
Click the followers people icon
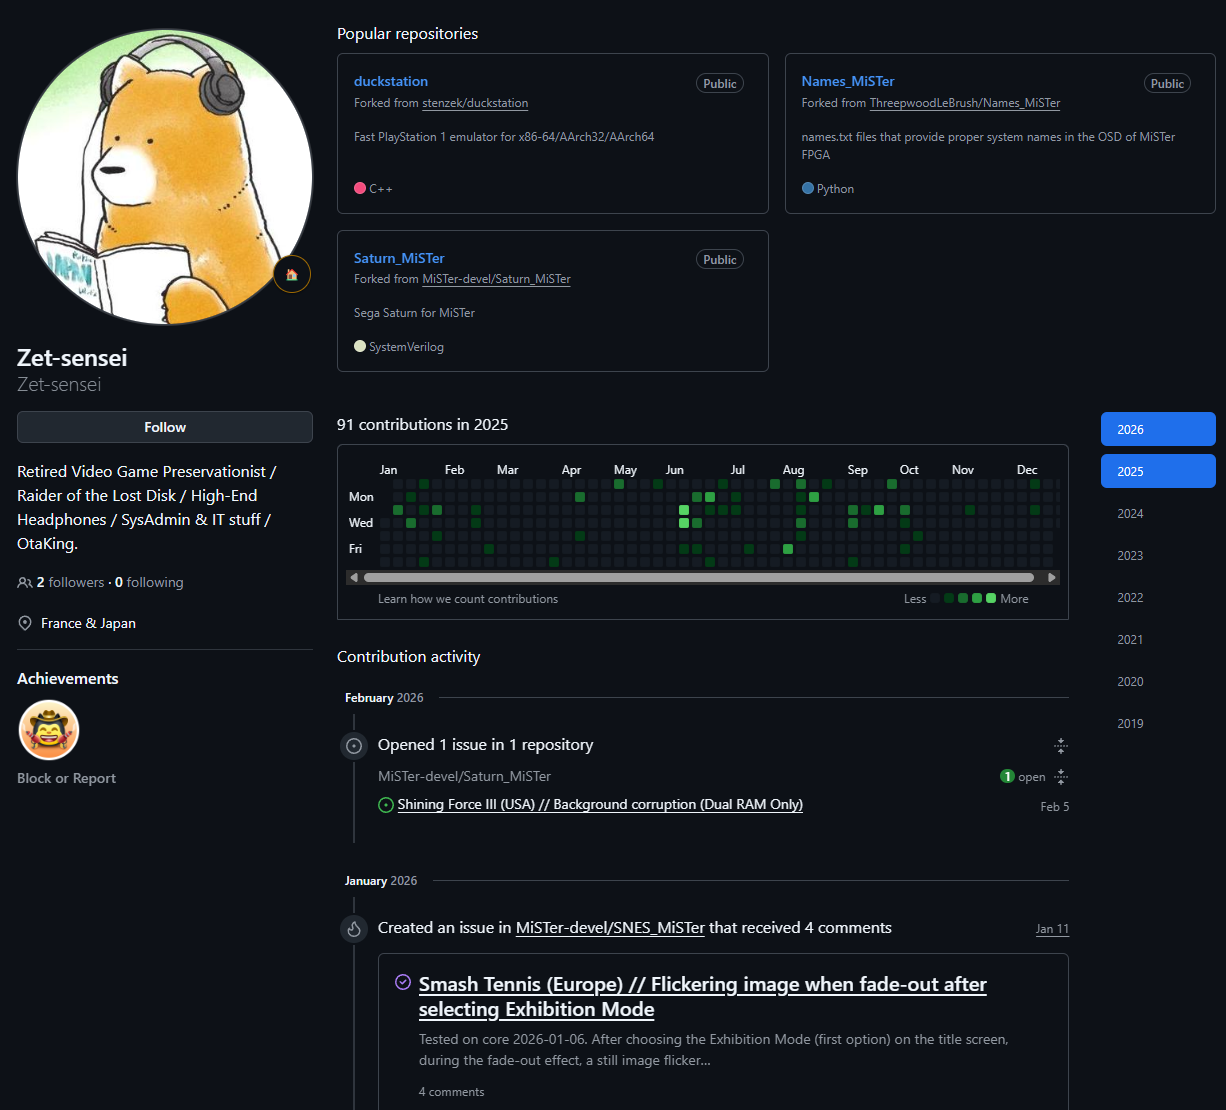(24, 582)
